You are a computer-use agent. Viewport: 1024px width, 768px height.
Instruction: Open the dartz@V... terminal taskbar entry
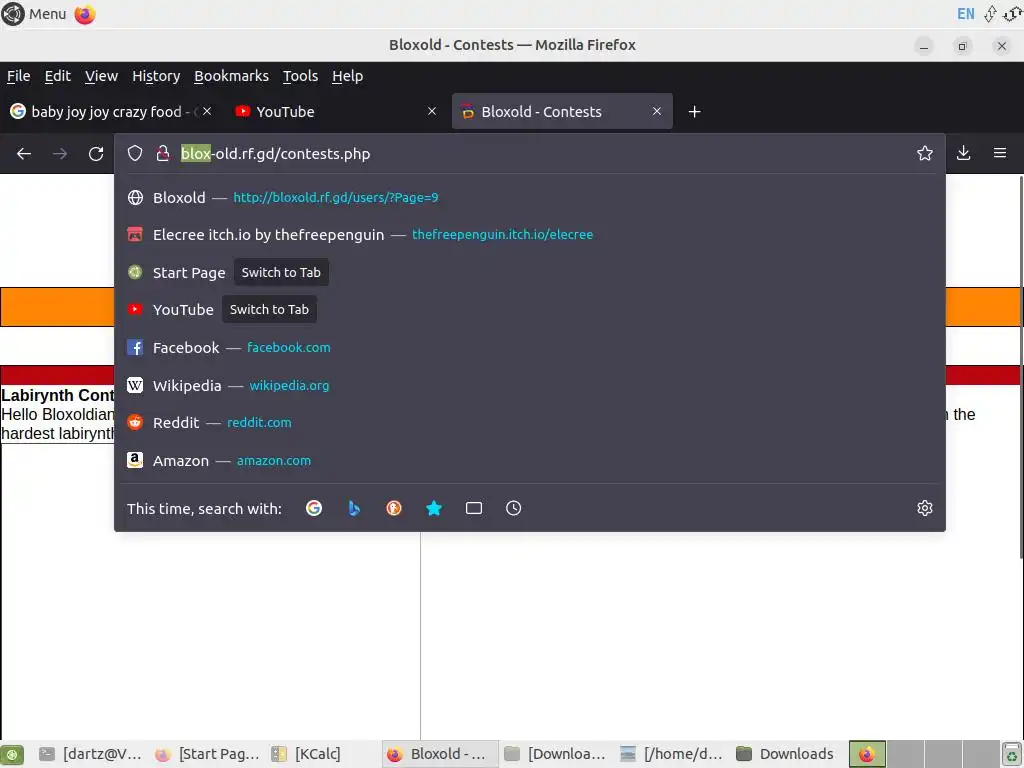tap(90, 754)
